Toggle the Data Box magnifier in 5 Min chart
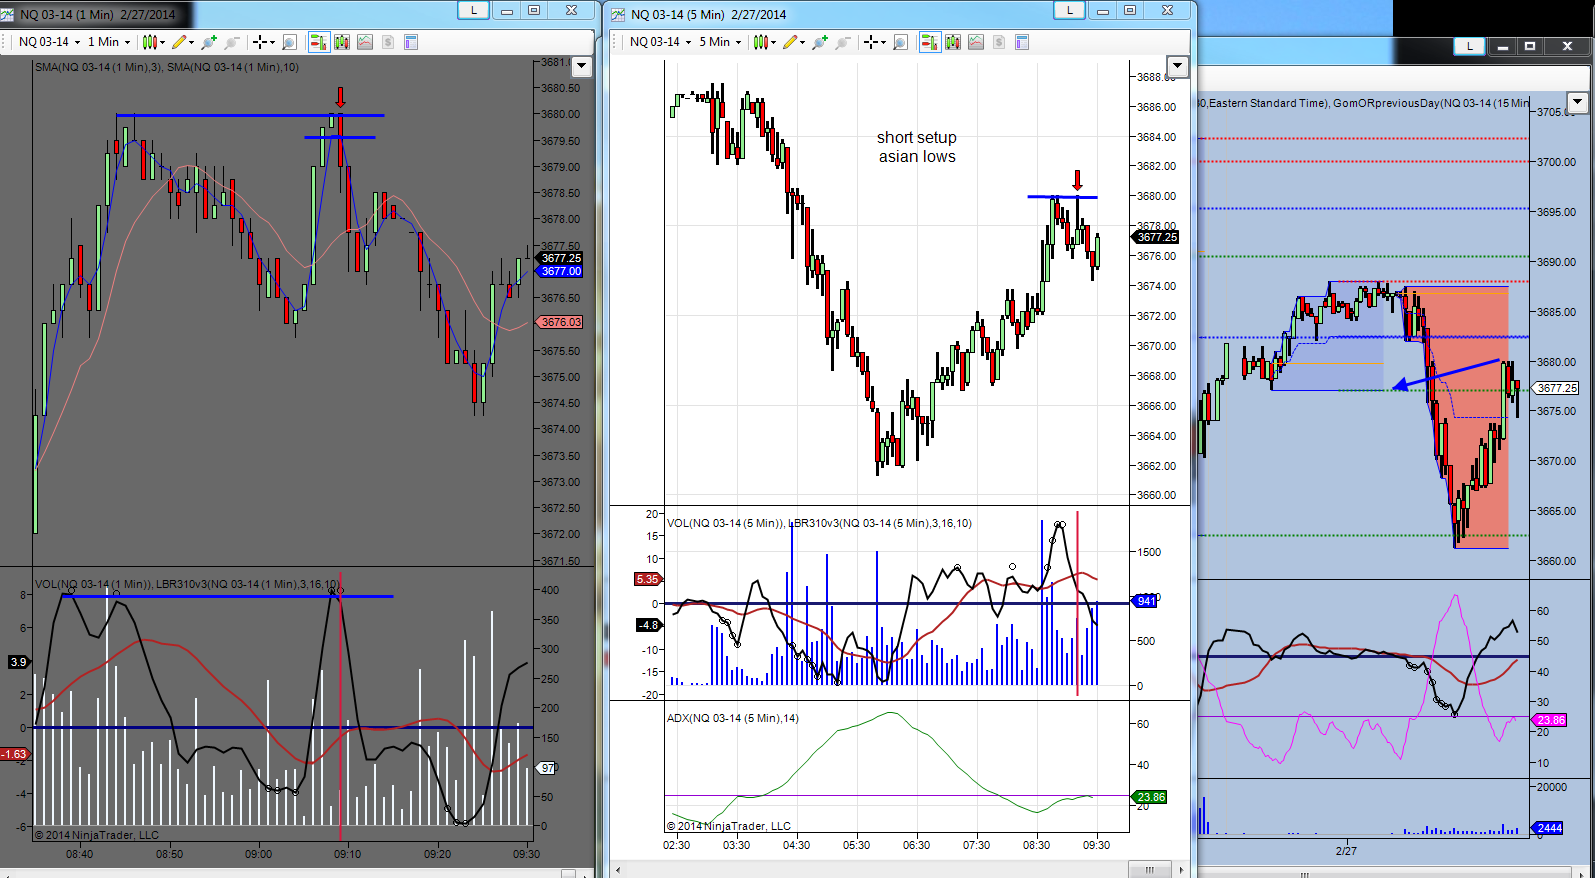This screenshot has width=1595, height=878. click(901, 42)
